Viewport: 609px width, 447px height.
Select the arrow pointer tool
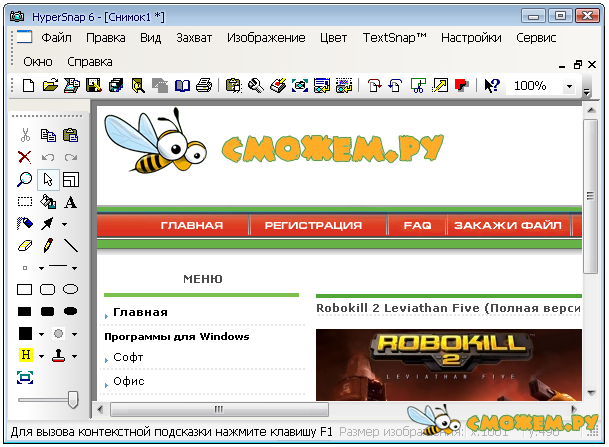(x=48, y=179)
